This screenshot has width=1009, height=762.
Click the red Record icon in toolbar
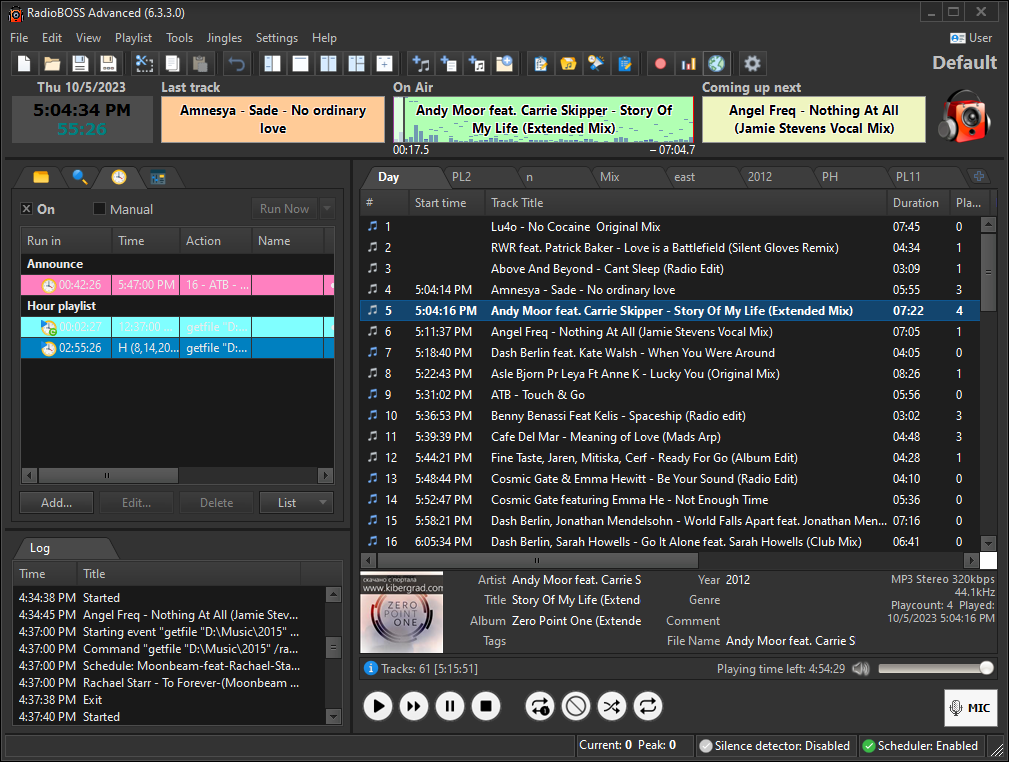coord(660,63)
